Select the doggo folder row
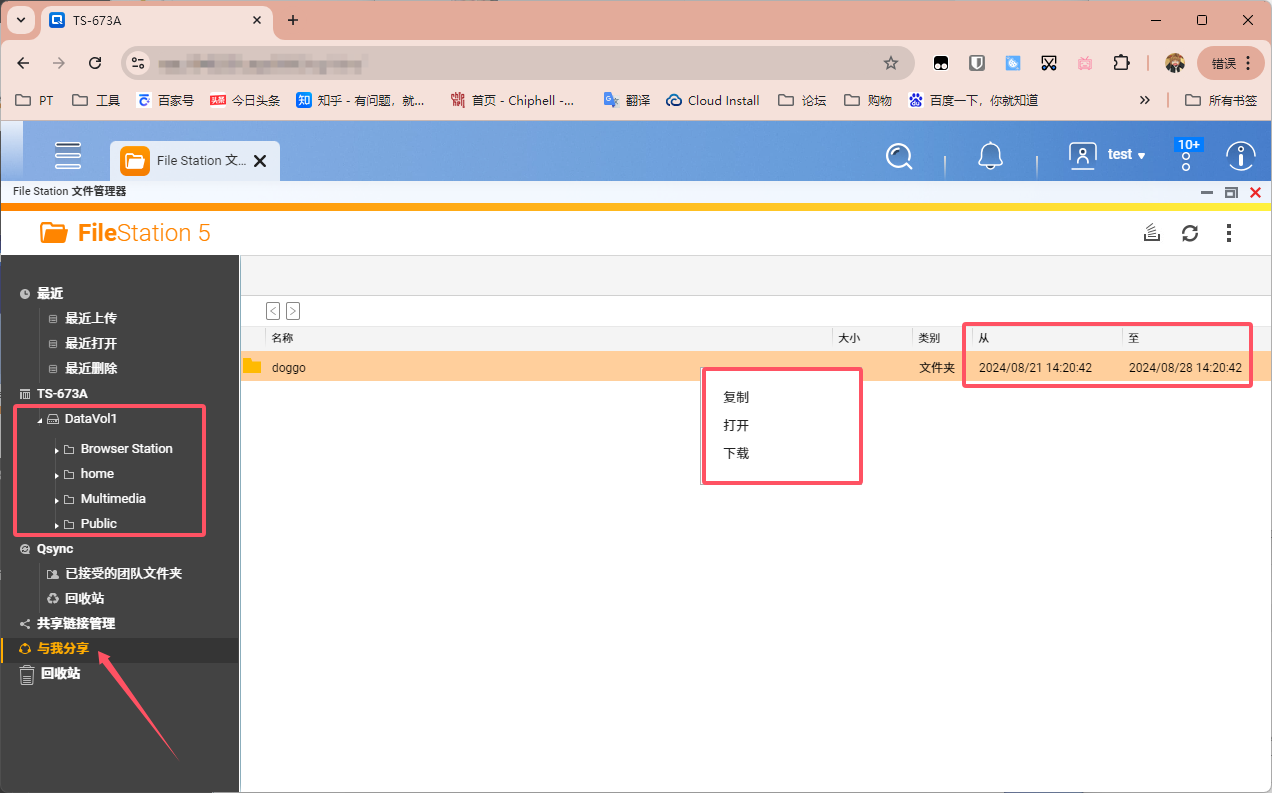Image resolution: width=1272 pixels, height=793 pixels. pos(756,367)
